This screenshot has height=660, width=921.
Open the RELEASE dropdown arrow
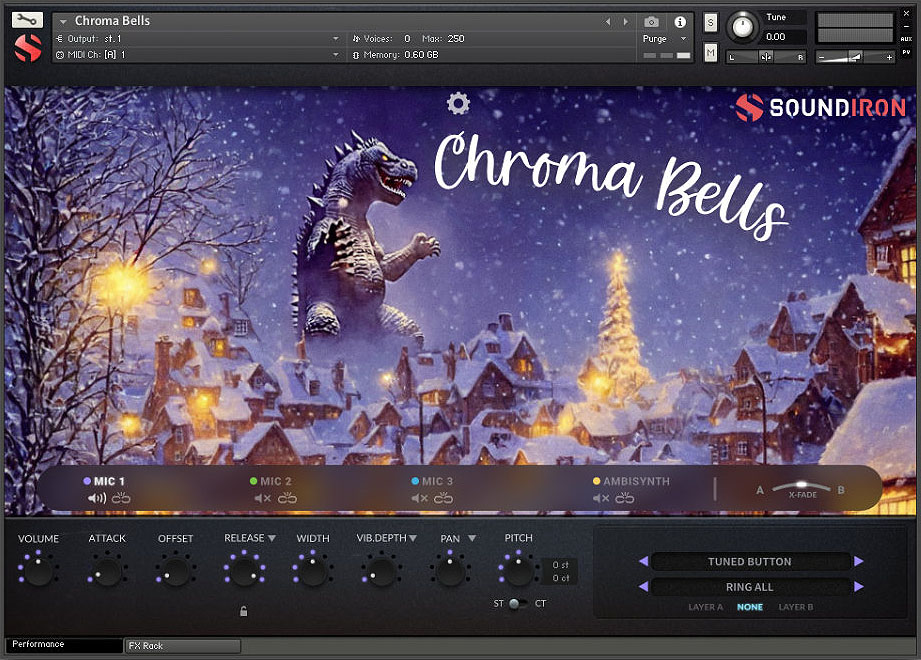tap(271, 538)
